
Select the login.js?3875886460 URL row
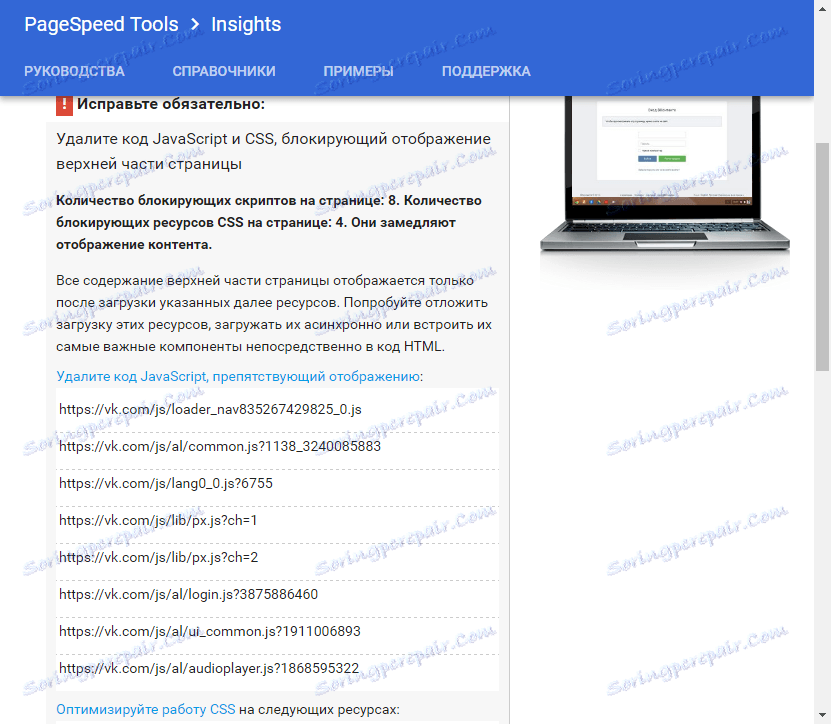click(277, 595)
